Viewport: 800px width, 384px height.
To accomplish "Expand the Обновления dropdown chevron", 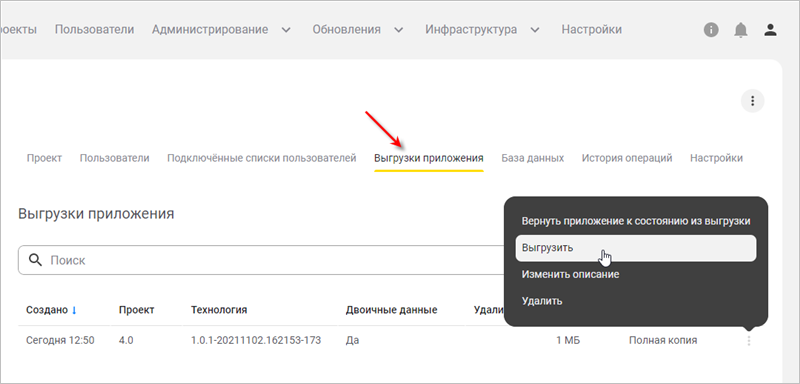I will pos(399,30).
